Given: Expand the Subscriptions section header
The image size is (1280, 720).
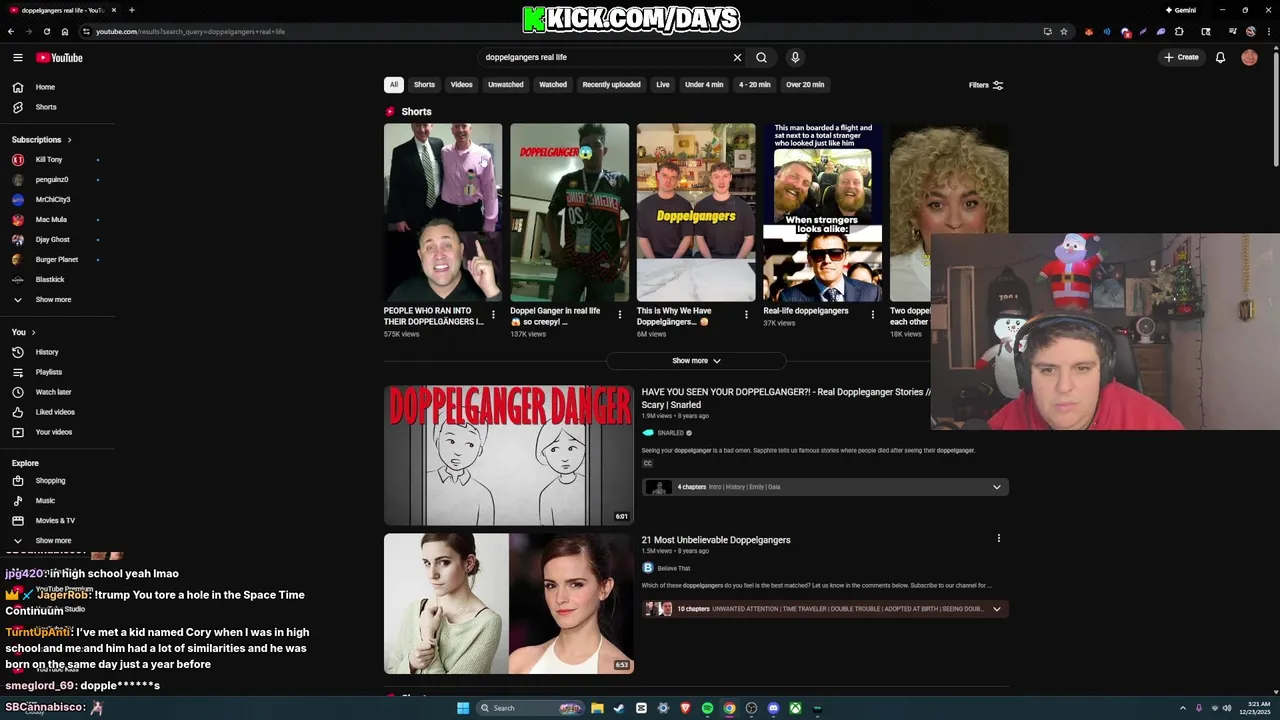Looking at the screenshot, I should click(x=42, y=140).
